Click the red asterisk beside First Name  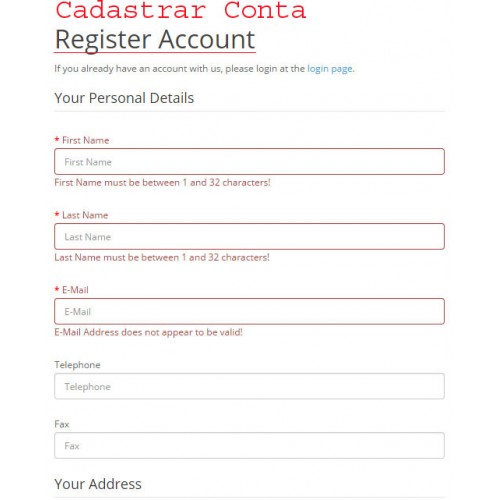click(x=57, y=139)
